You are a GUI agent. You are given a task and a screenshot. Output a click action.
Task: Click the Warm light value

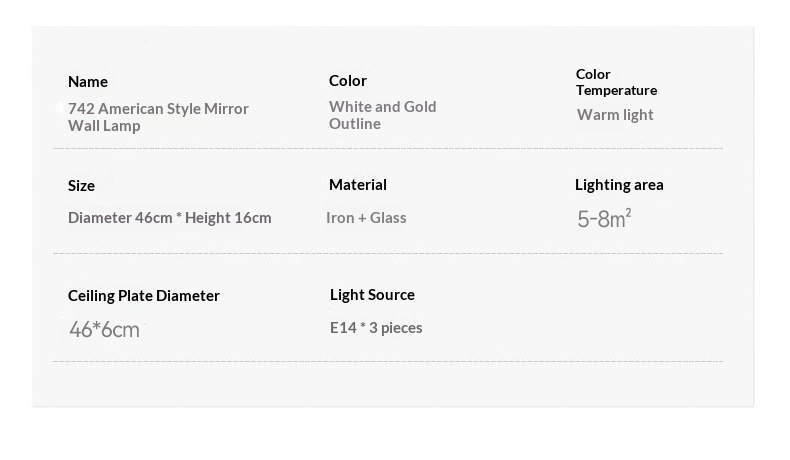coord(615,114)
